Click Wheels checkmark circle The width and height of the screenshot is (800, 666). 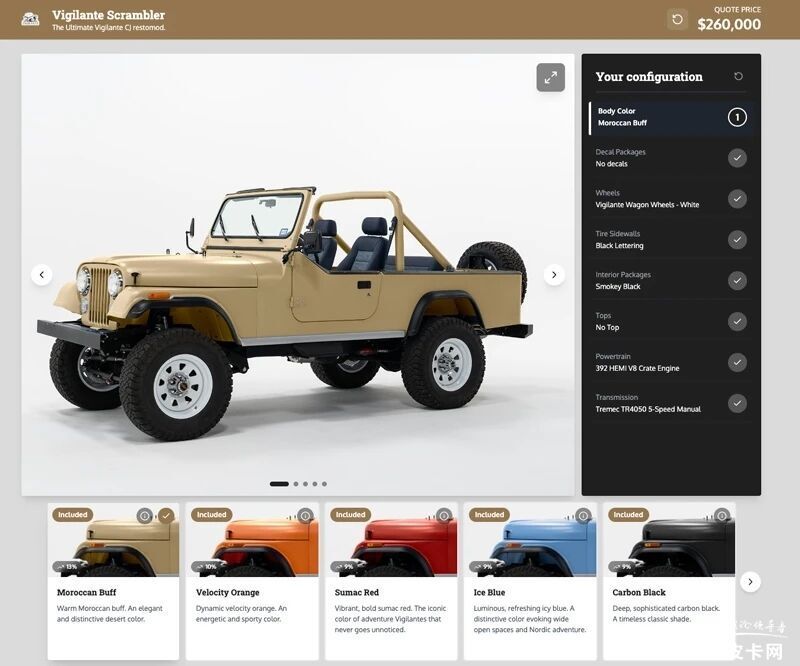click(737, 199)
